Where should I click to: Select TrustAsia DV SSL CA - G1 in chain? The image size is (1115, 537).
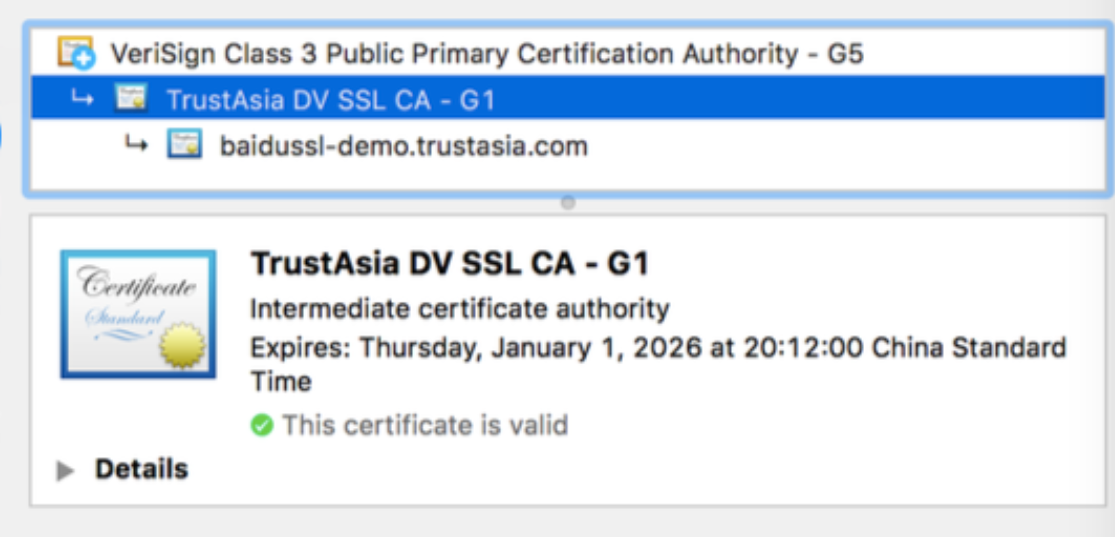(330, 100)
